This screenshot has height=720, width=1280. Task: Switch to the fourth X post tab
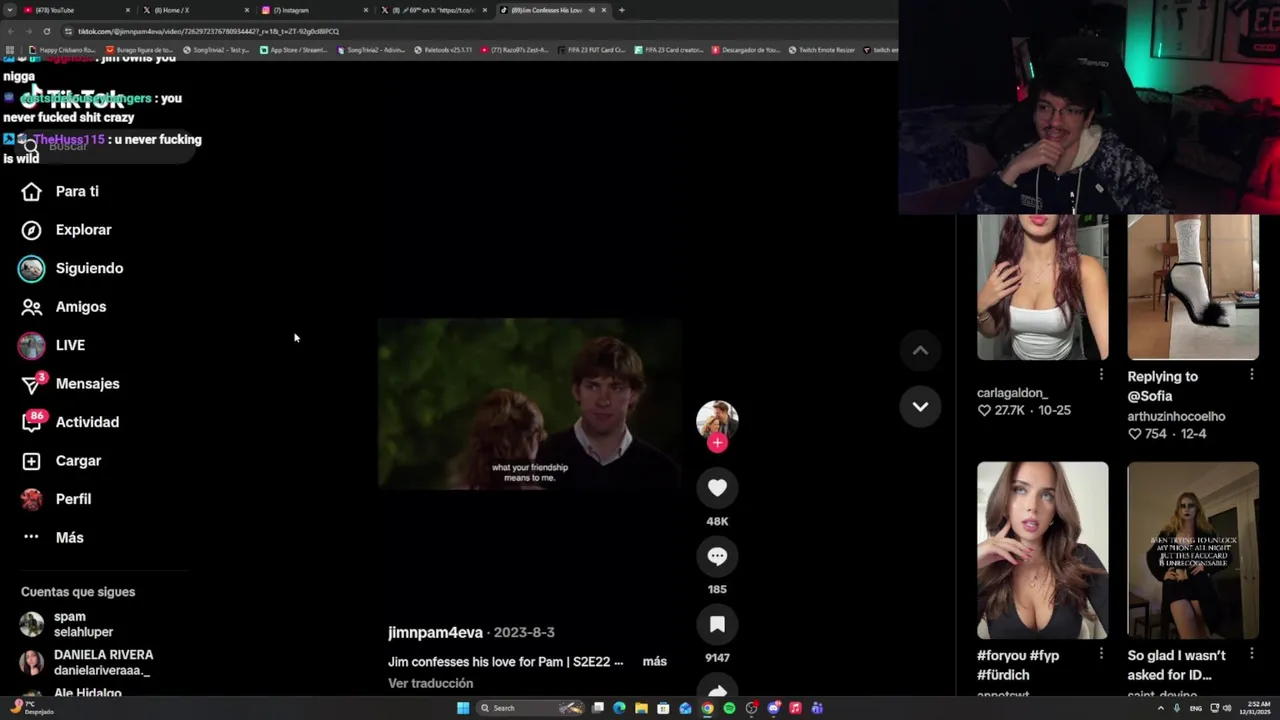coord(434,10)
